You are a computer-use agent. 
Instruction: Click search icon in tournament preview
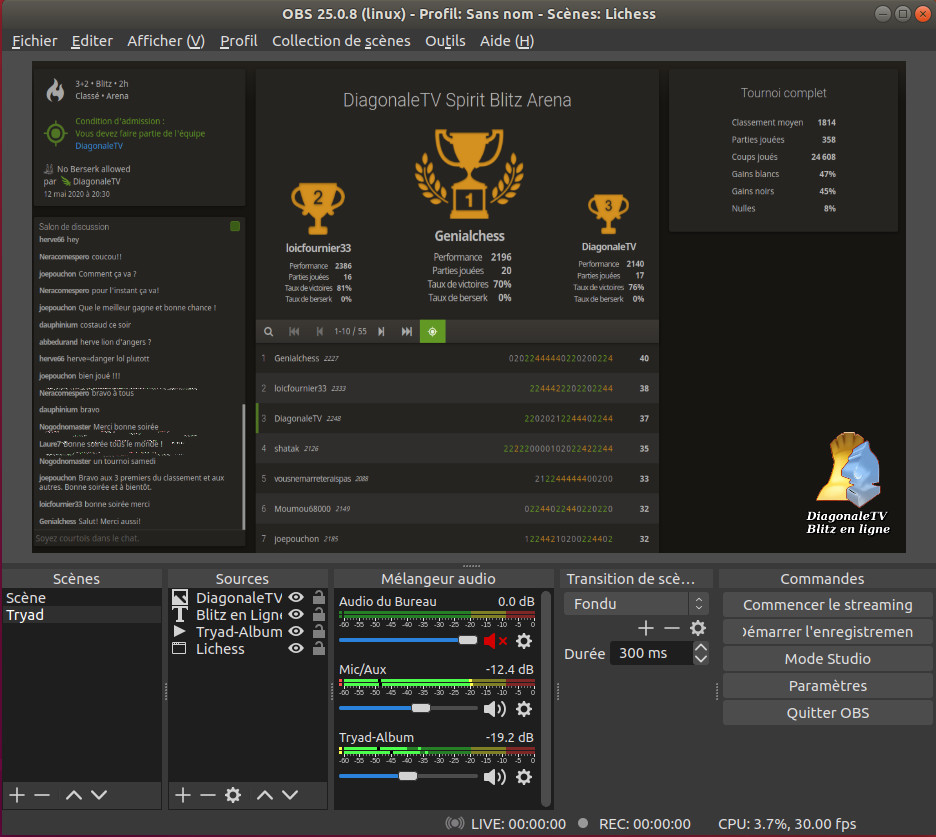[x=269, y=332]
